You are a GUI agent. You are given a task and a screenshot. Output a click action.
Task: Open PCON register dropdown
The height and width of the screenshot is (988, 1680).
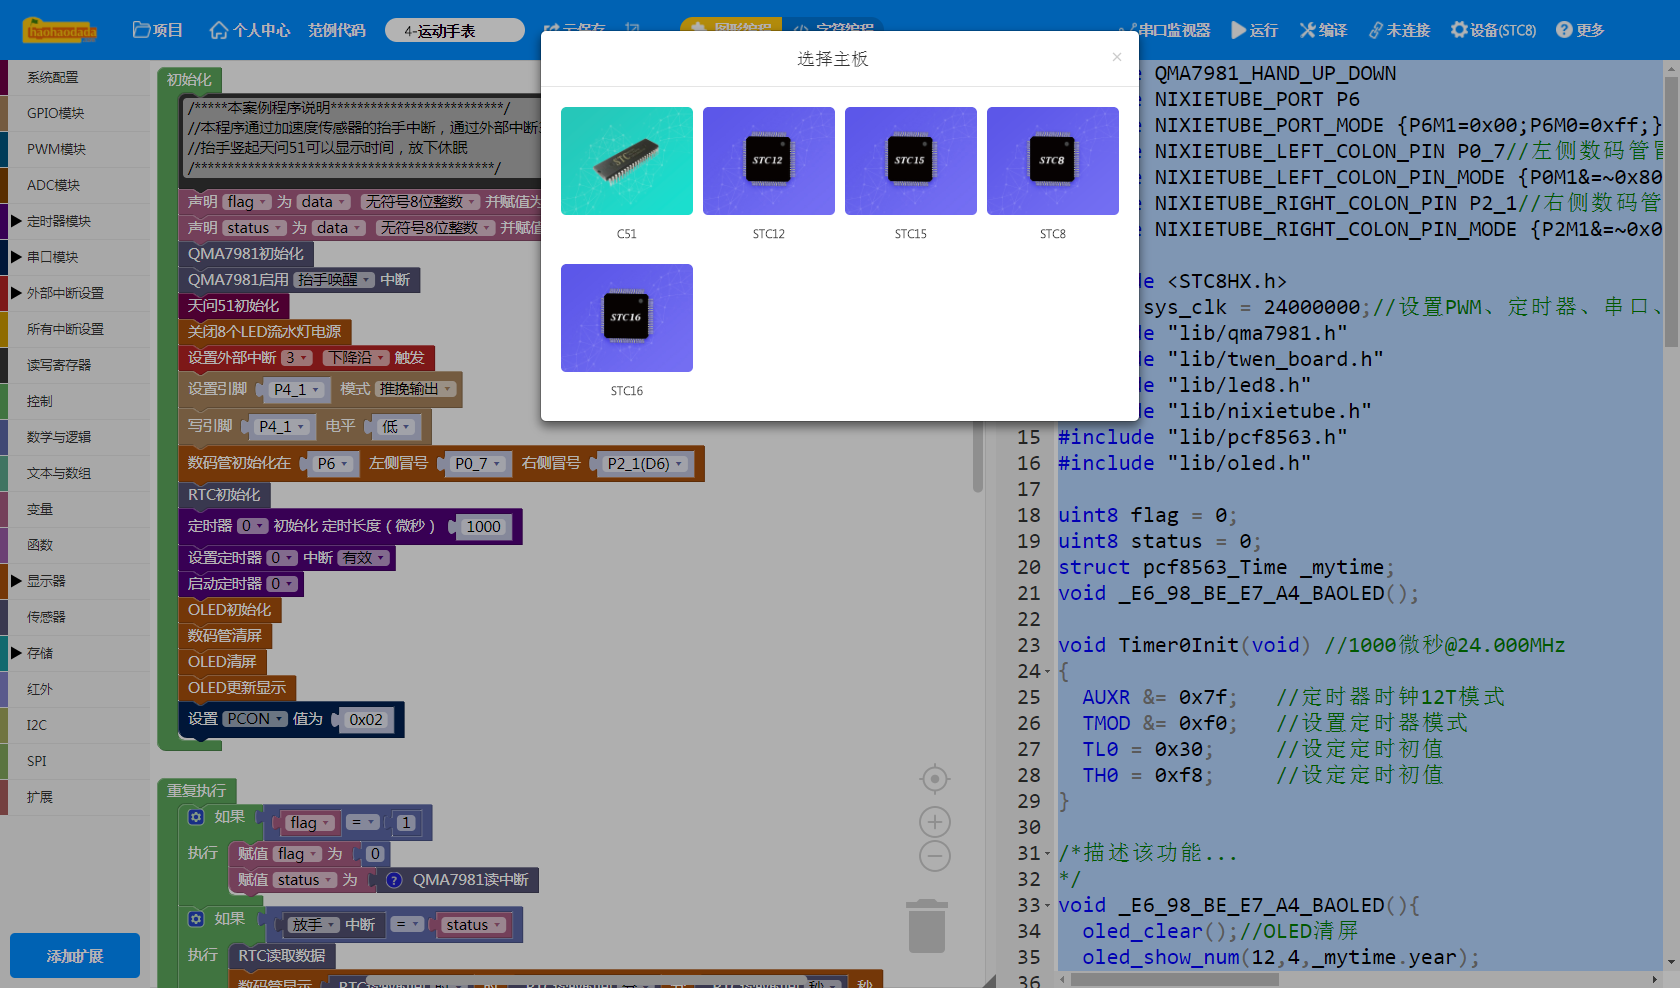click(x=254, y=719)
